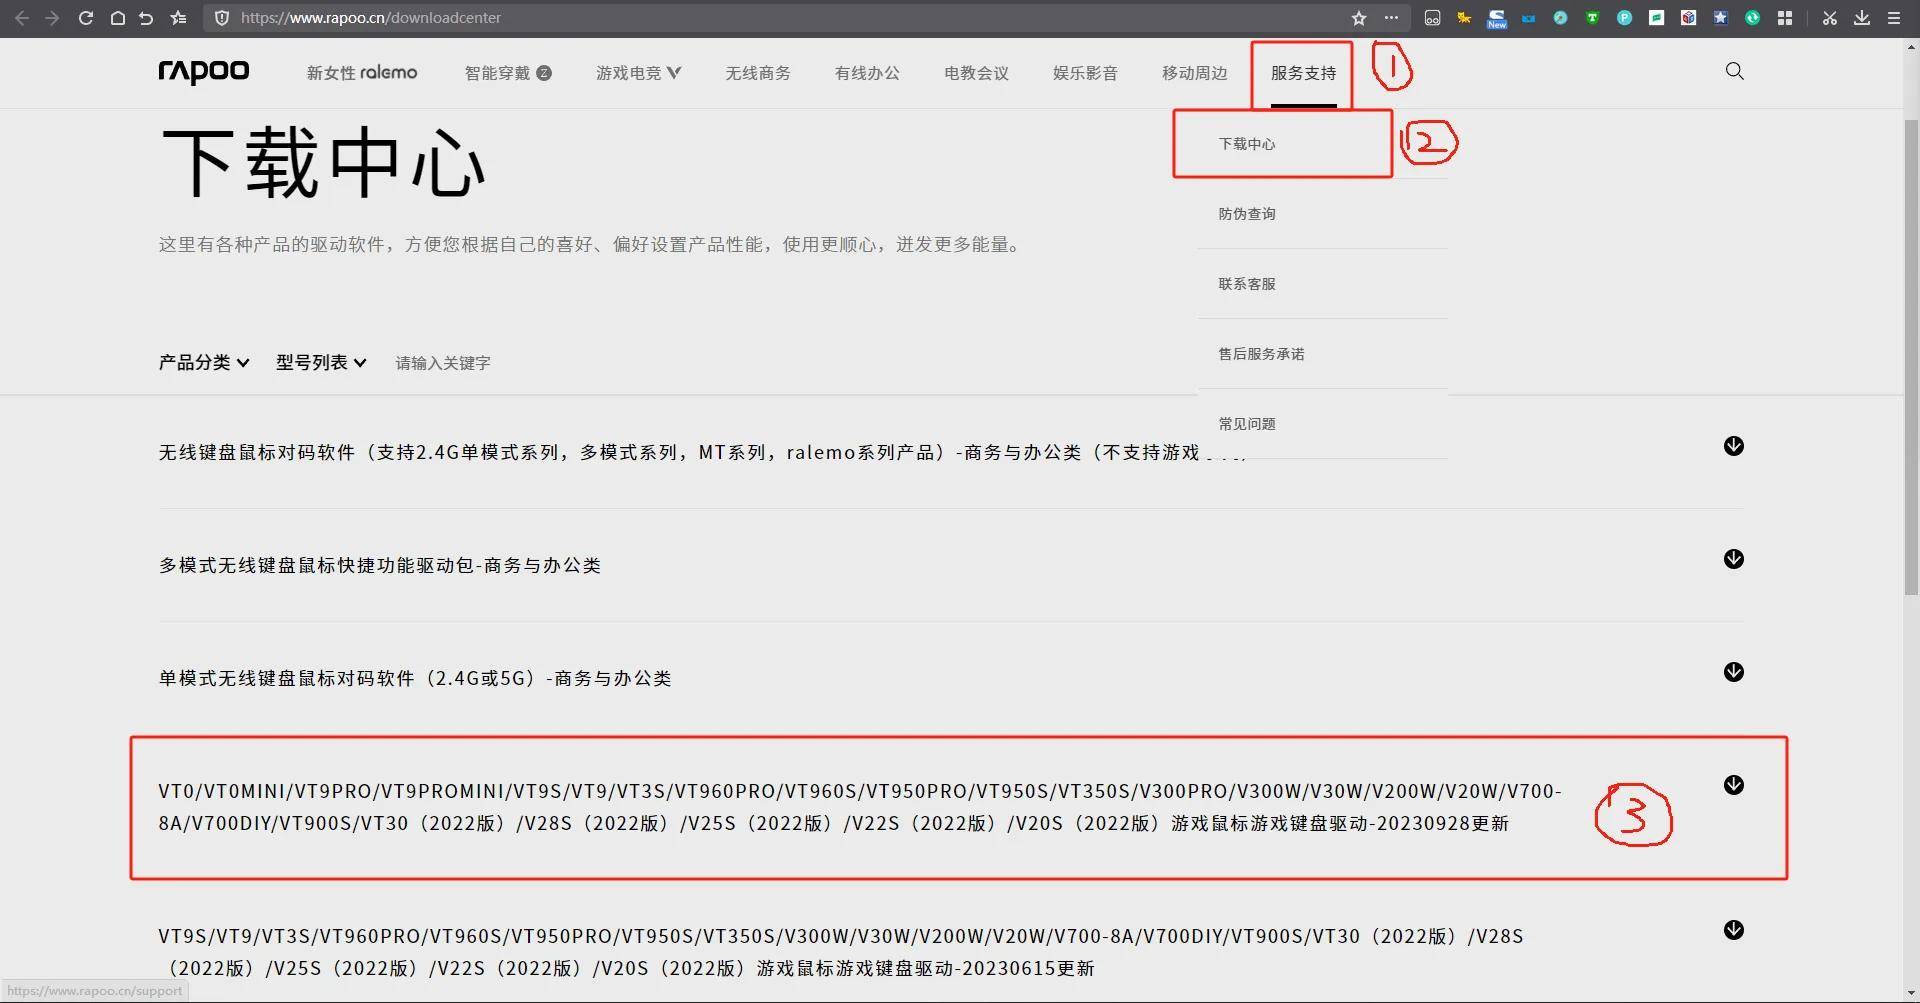Click the 单模式无线键盘鼠标对码软件（2.4G或5G） entry

click(415, 678)
